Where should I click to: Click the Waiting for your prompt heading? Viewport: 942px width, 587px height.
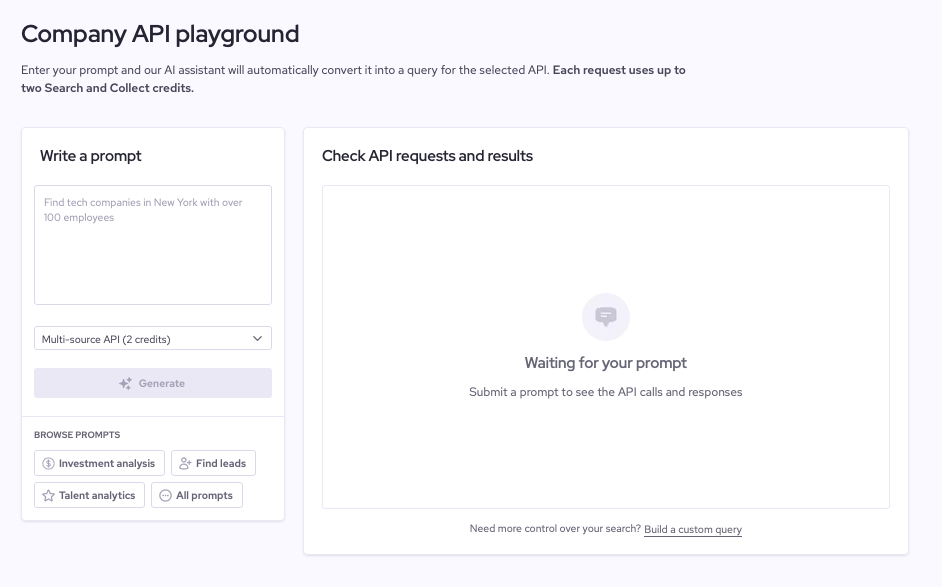[606, 363]
